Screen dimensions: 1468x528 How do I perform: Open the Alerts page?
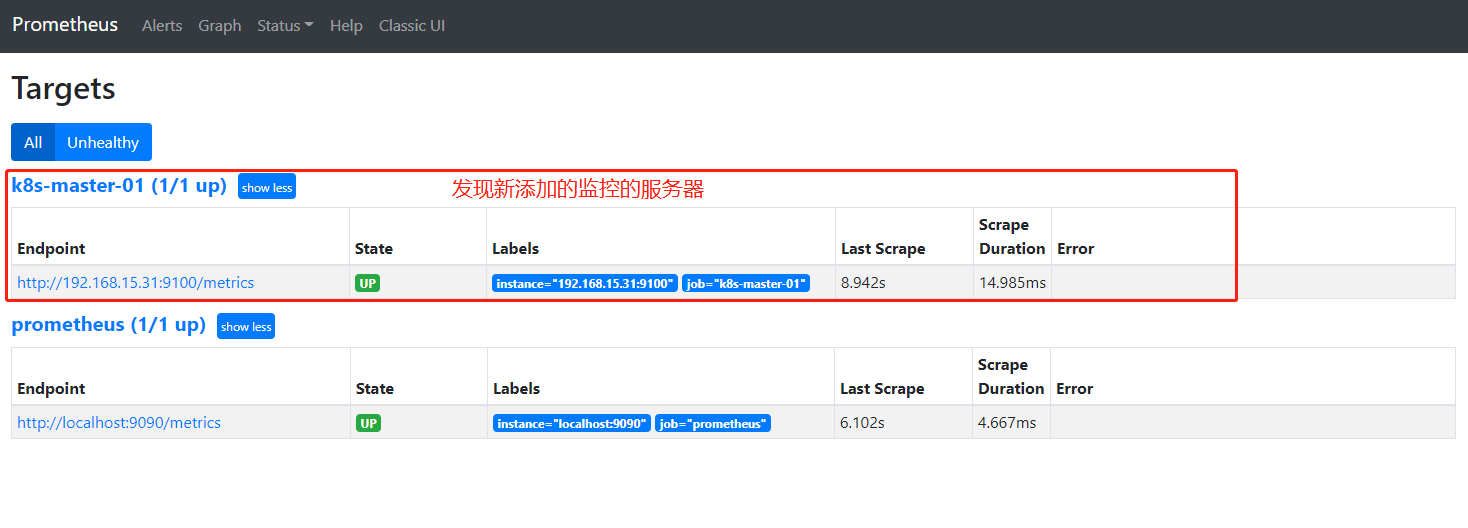coord(162,26)
